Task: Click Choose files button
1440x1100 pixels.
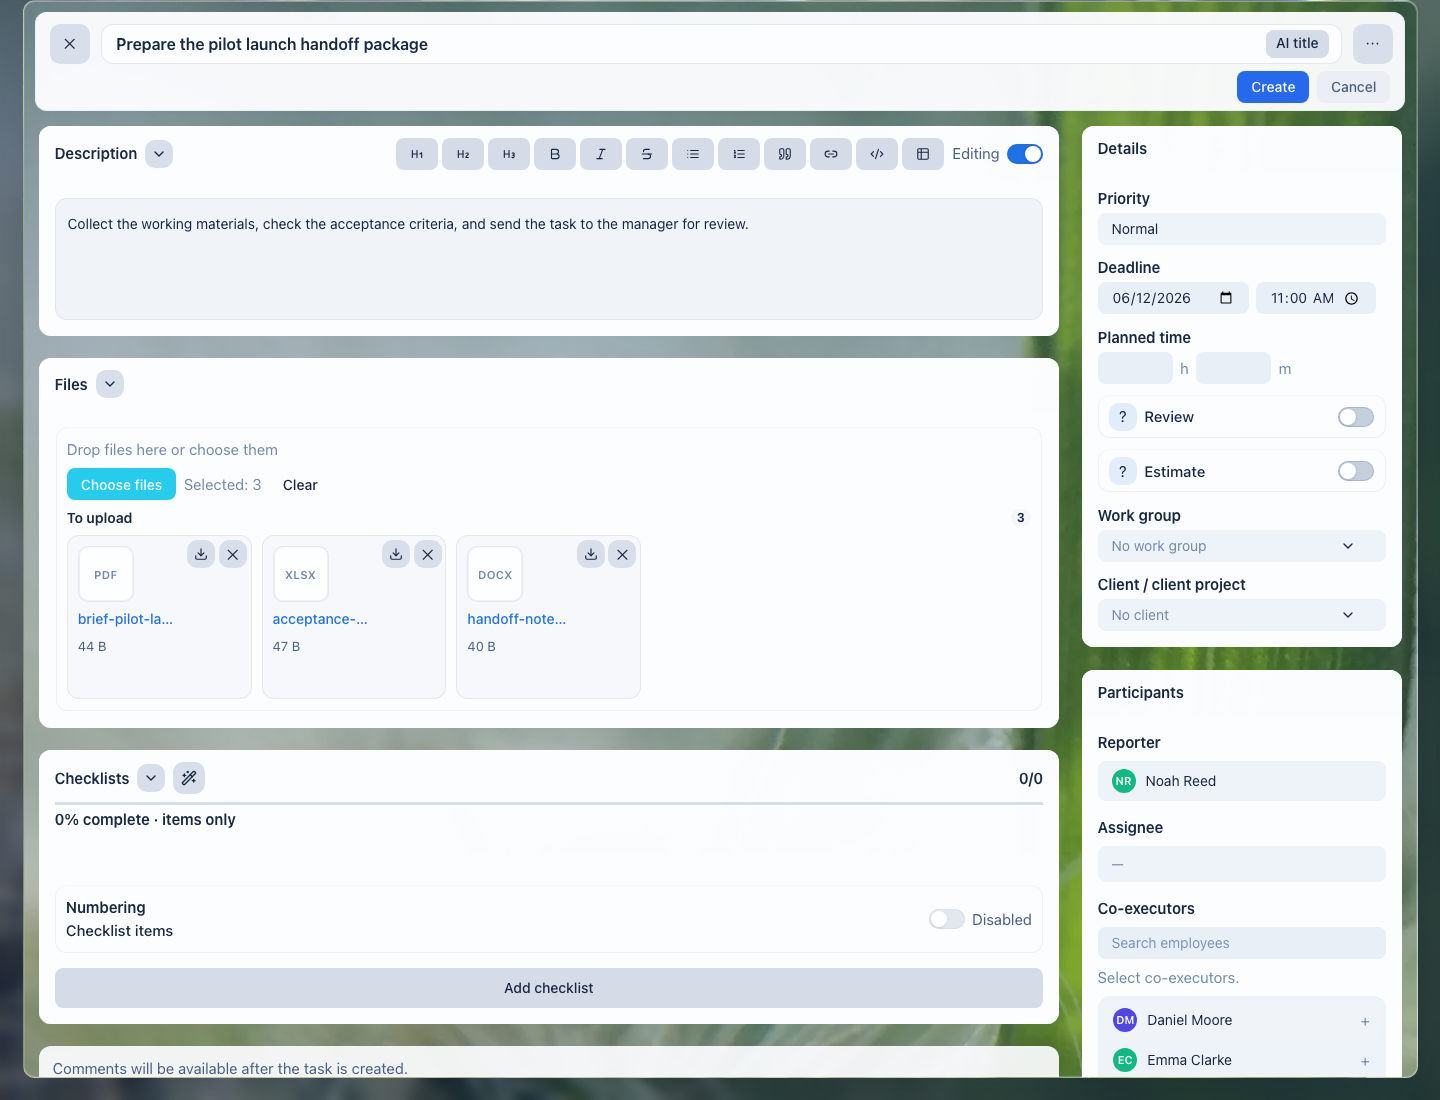Action: point(121,485)
